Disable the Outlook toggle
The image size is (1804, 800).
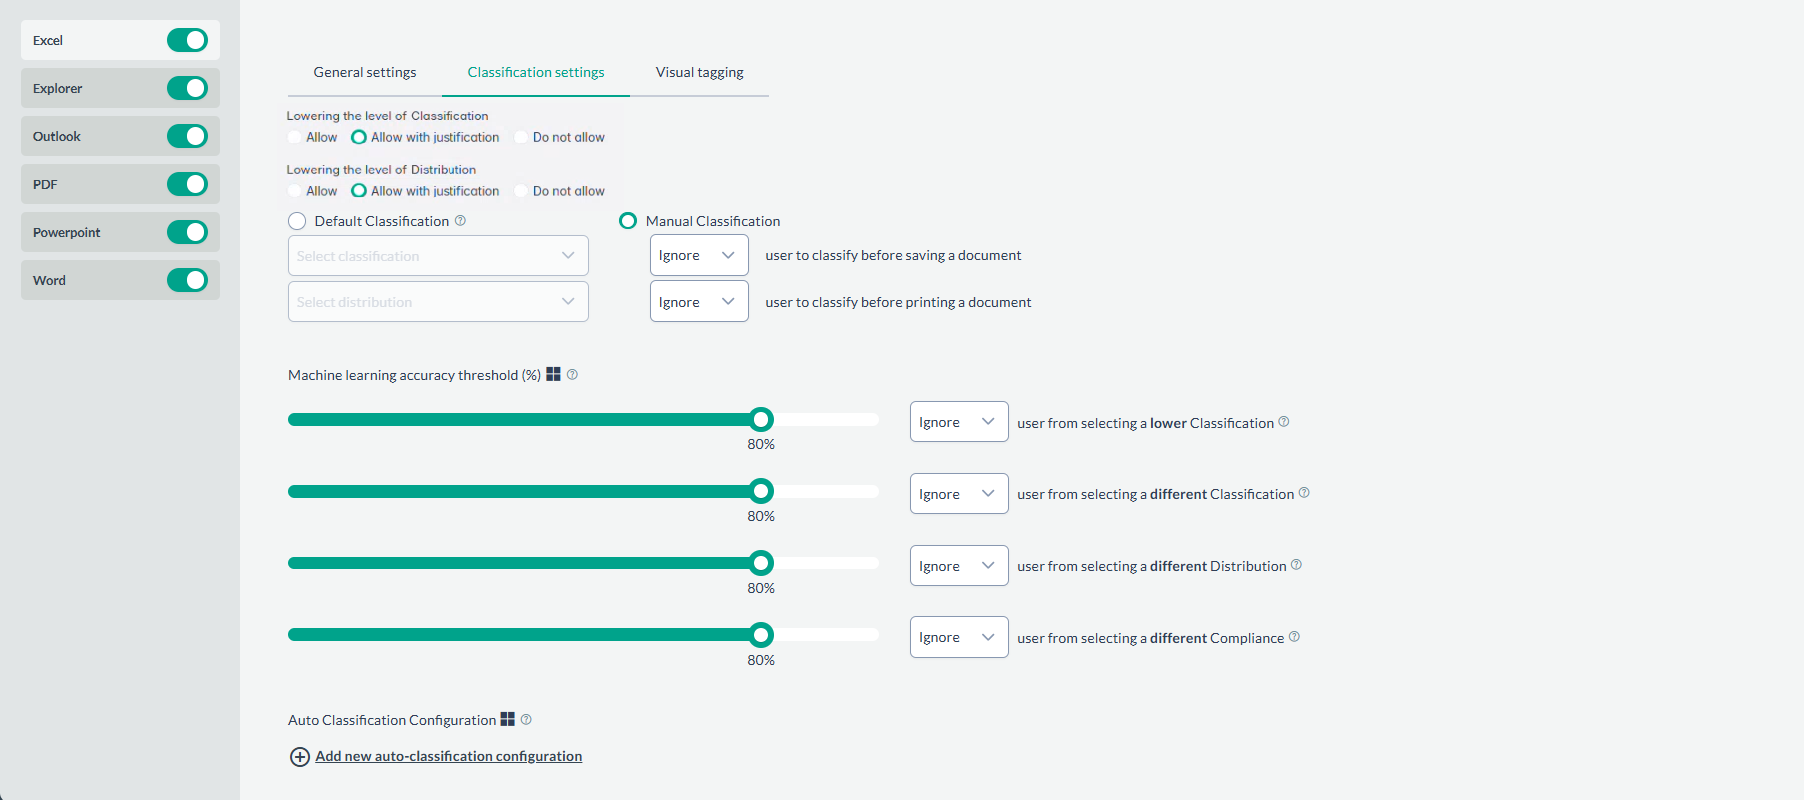tap(187, 136)
